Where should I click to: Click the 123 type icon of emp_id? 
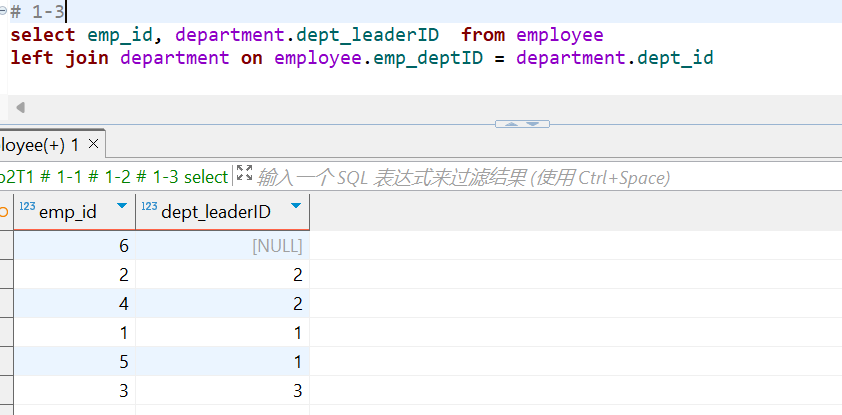(x=27, y=208)
